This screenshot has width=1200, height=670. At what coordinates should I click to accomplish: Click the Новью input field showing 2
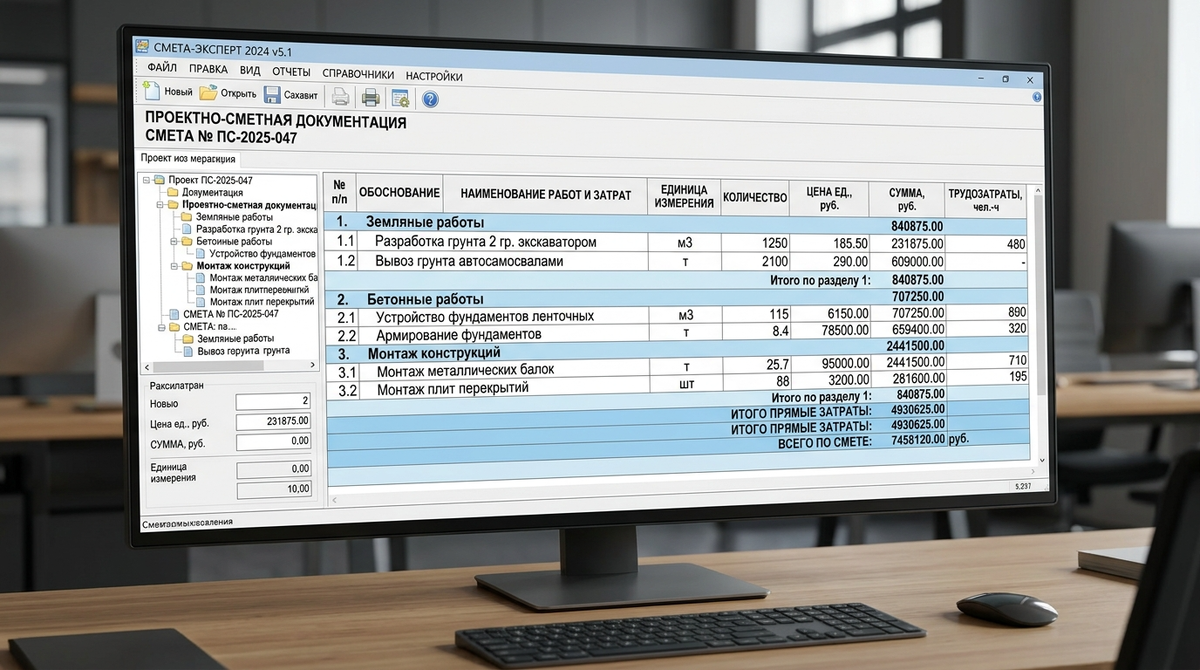click(273, 401)
